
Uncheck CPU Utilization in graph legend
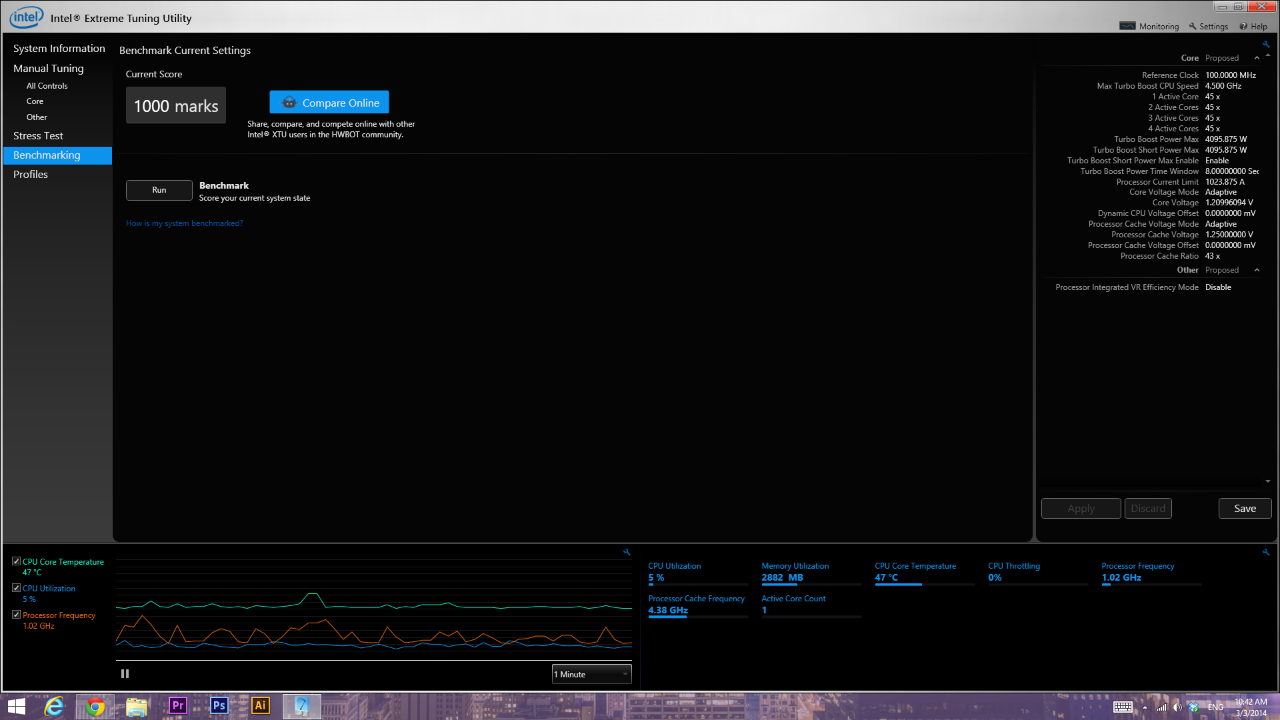16,588
